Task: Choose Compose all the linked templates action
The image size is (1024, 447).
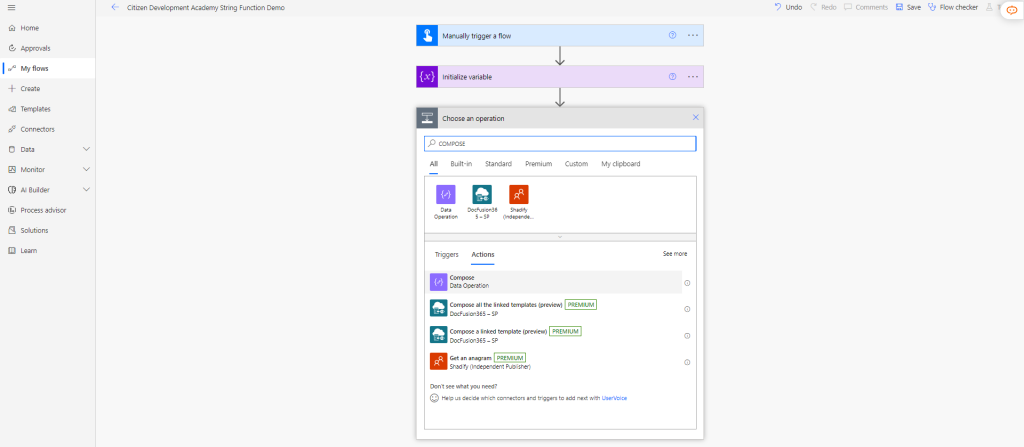Action: coord(553,308)
